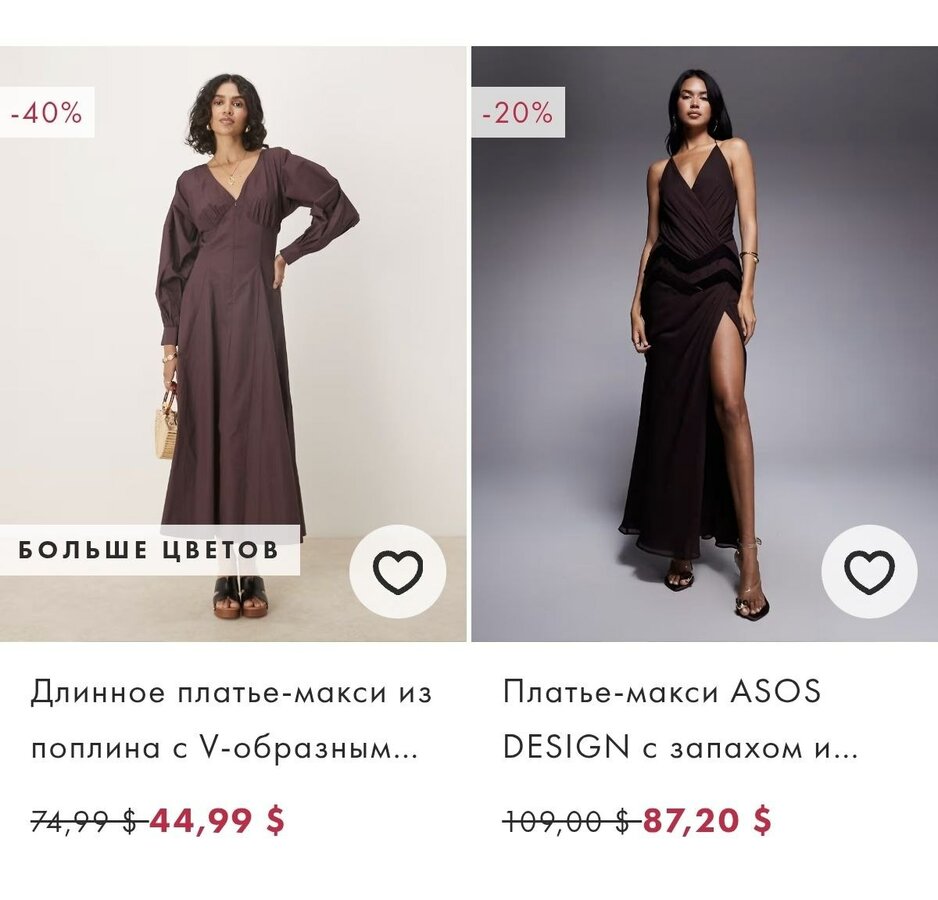Click the sale price 87,20 $

point(707,821)
